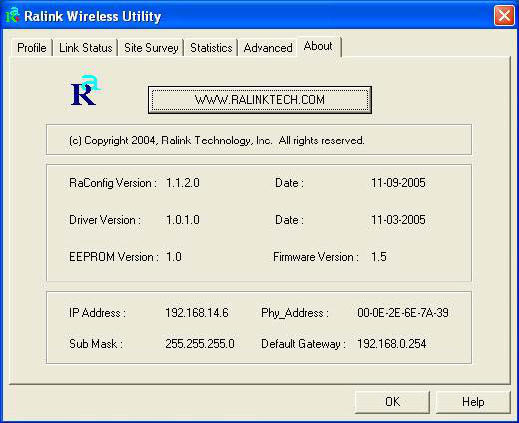Open the Link Status tab
519x423 pixels.
85,48
